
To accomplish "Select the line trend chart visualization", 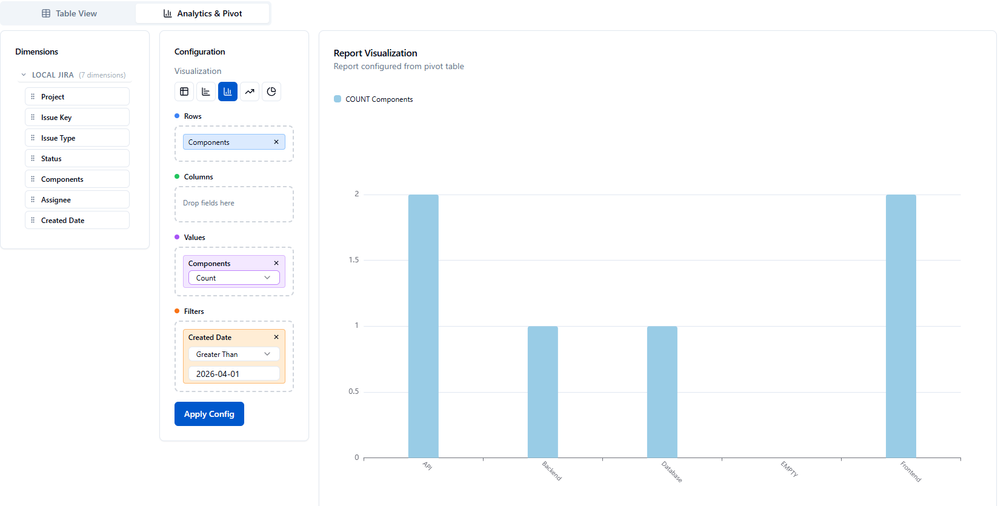I will point(250,92).
